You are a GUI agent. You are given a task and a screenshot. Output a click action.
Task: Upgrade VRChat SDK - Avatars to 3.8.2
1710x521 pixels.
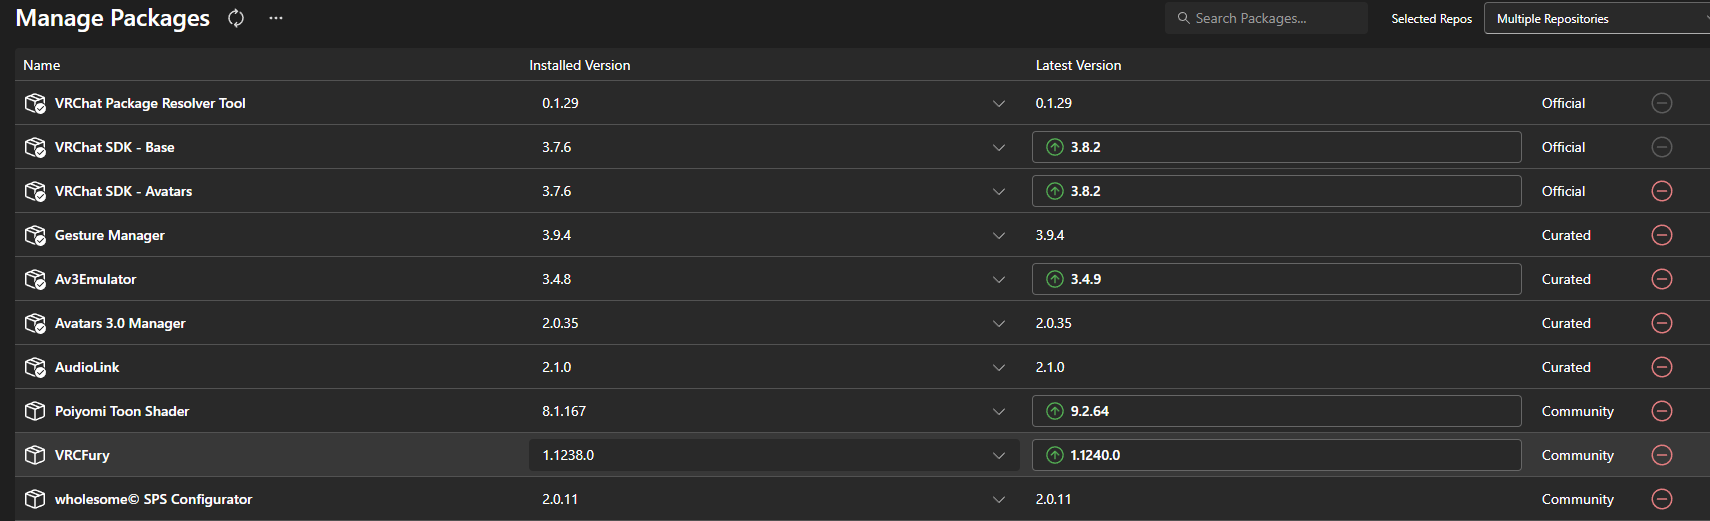1276,191
